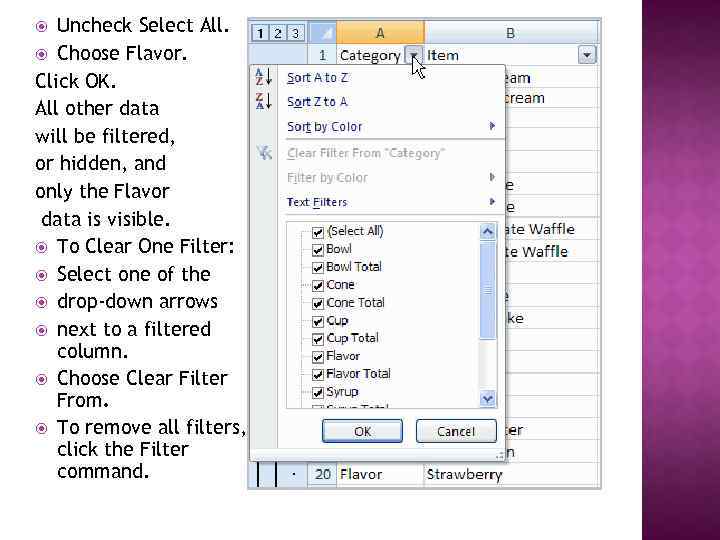The image size is (720, 540).
Task: Uncheck the Cone Total checkbox
Action: click(x=317, y=302)
